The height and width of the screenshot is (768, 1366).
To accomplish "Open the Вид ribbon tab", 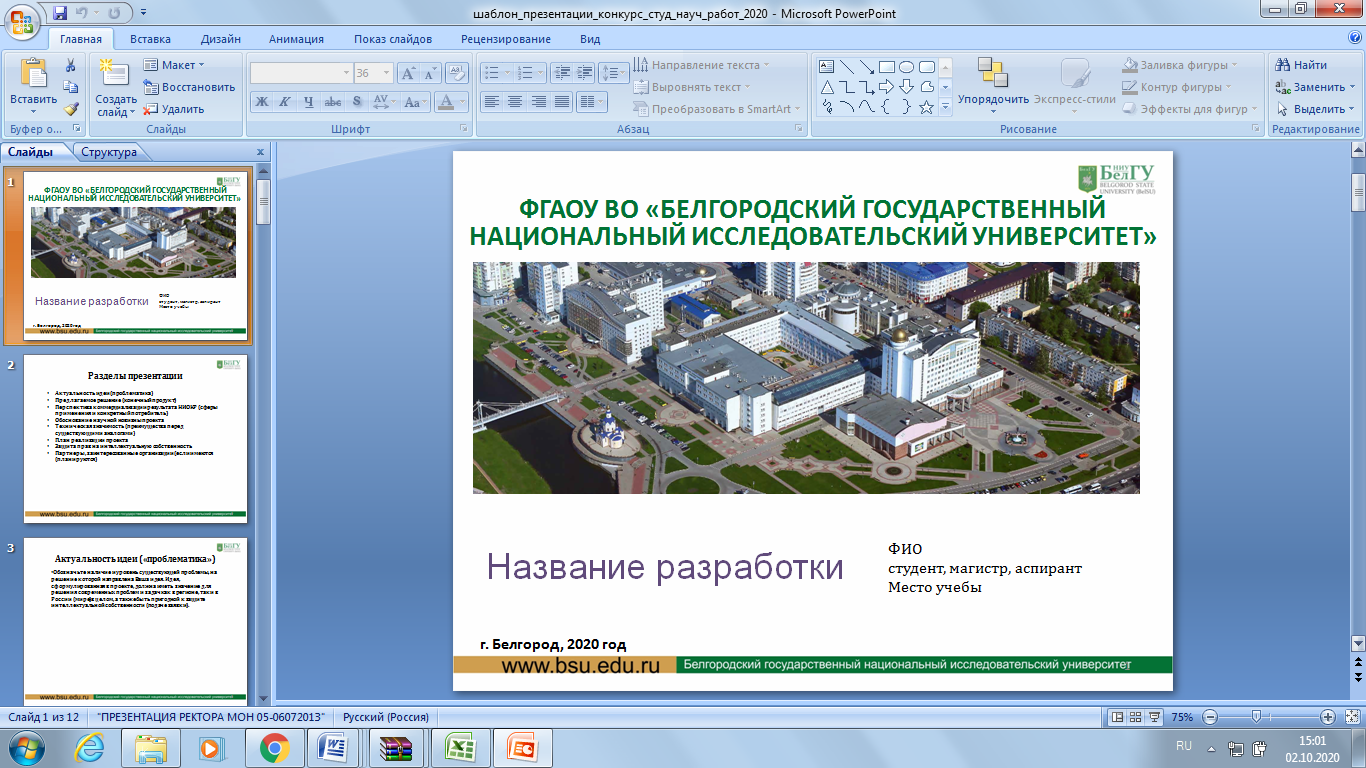I will (x=590, y=39).
